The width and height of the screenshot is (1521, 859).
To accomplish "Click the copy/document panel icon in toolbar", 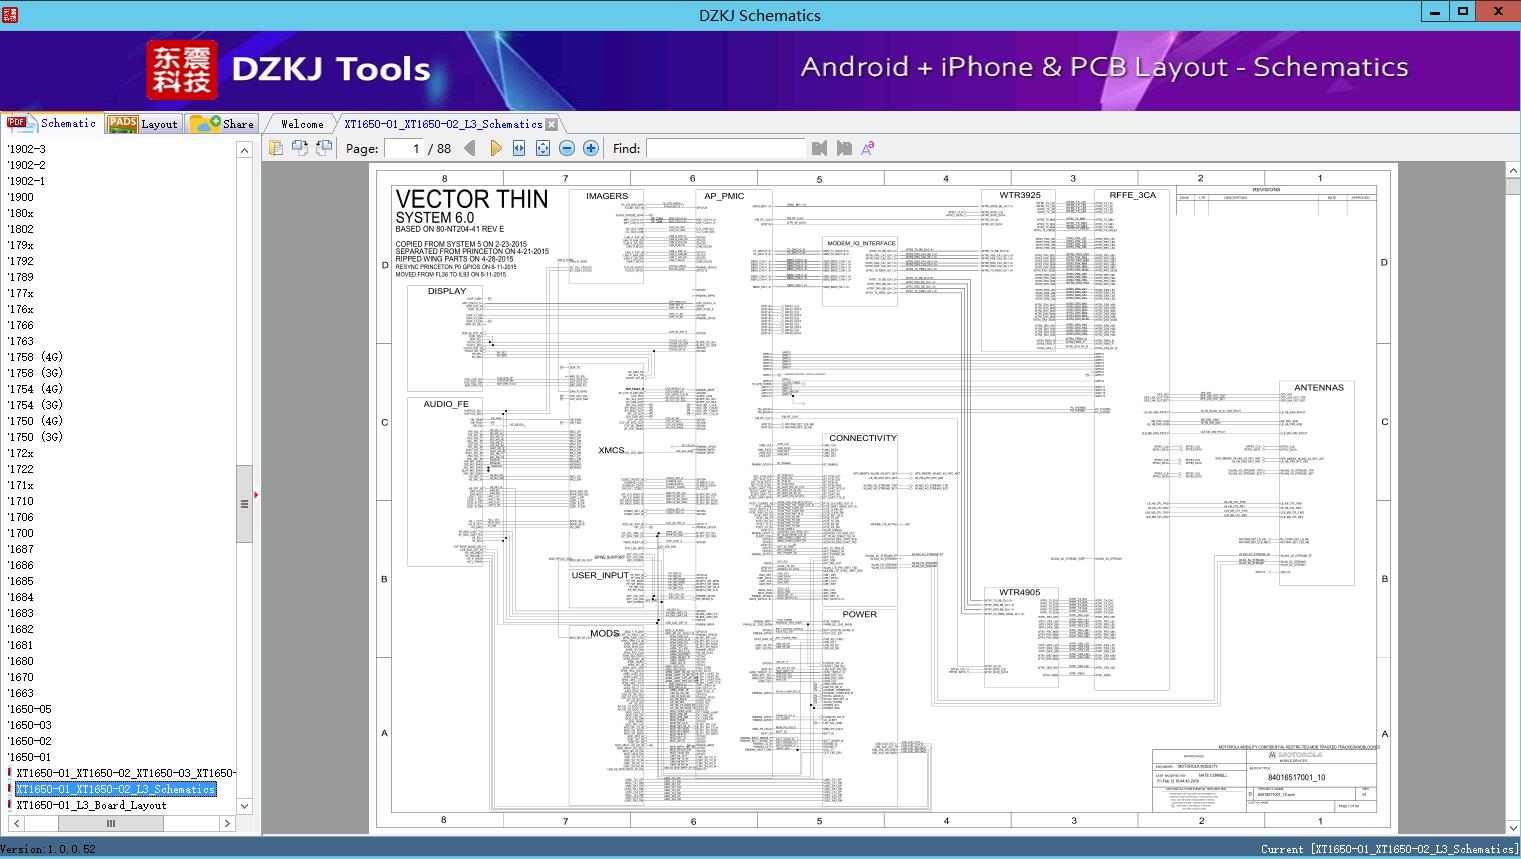I will pyautogui.click(x=276, y=148).
